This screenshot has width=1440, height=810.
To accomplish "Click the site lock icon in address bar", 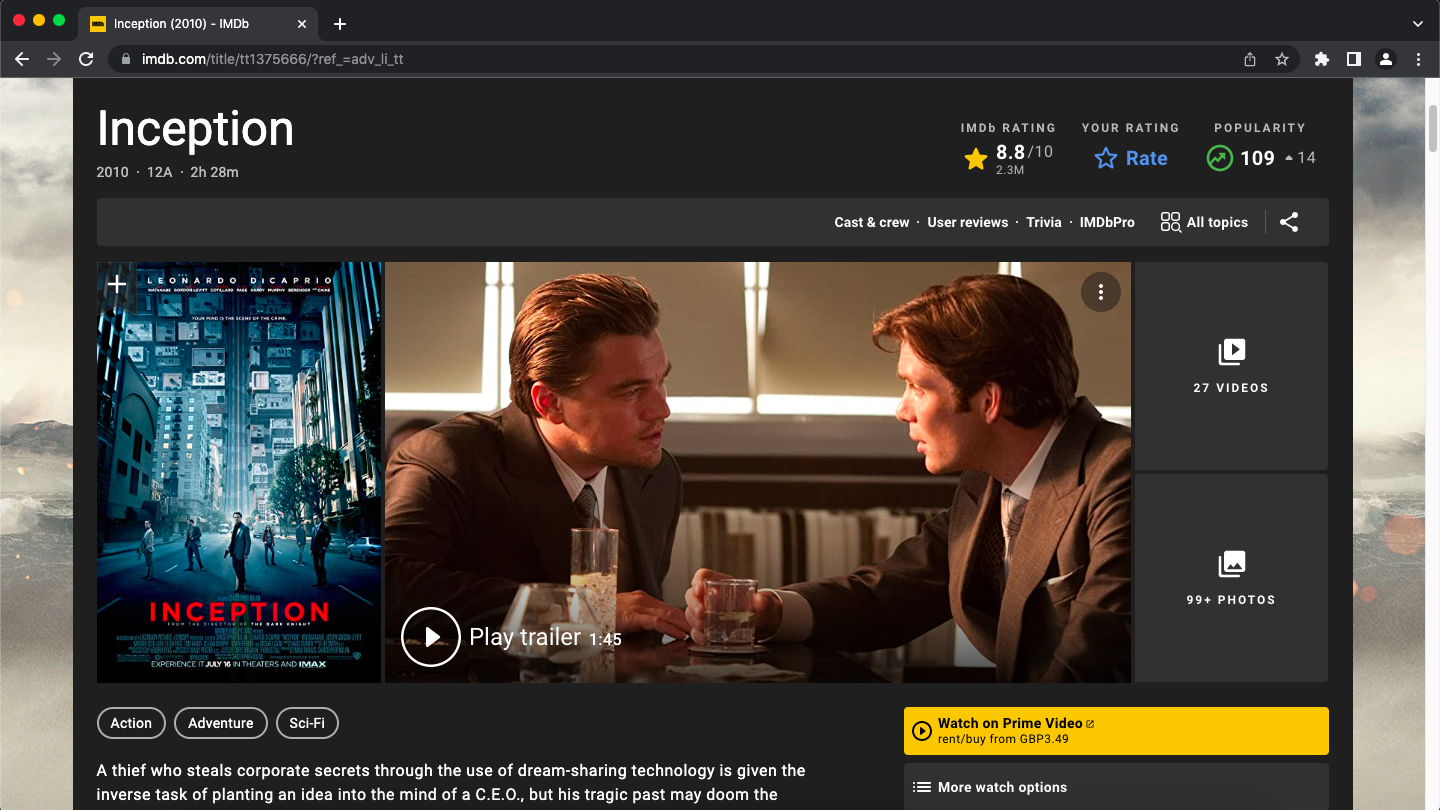I will click(x=125, y=59).
